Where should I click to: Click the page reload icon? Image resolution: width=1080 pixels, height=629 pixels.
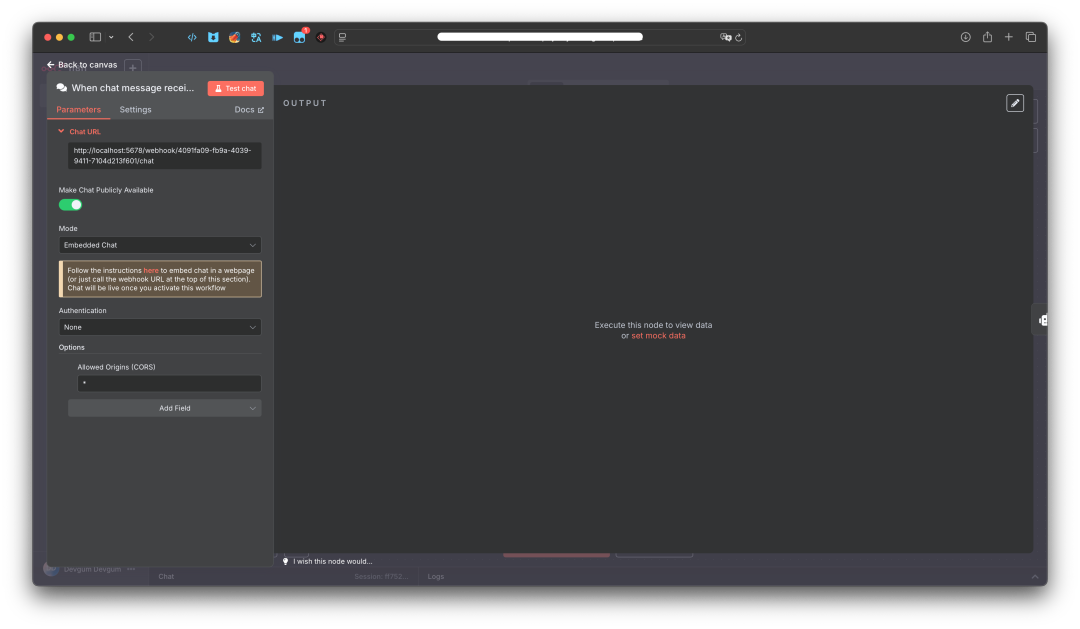click(x=739, y=37)
